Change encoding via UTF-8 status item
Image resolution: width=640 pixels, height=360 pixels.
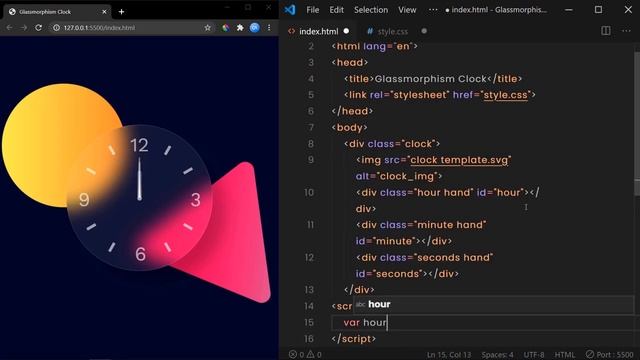[534, 354]
